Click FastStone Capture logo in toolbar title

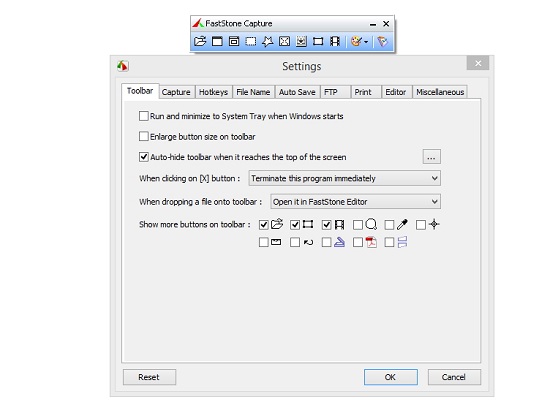tap(198, 23)
